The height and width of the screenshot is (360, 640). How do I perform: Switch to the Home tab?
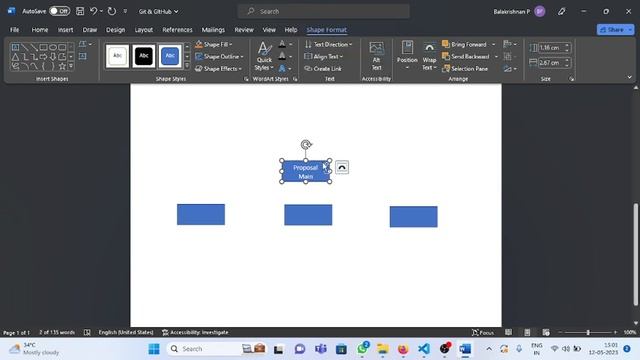click(x=40, y=30)
